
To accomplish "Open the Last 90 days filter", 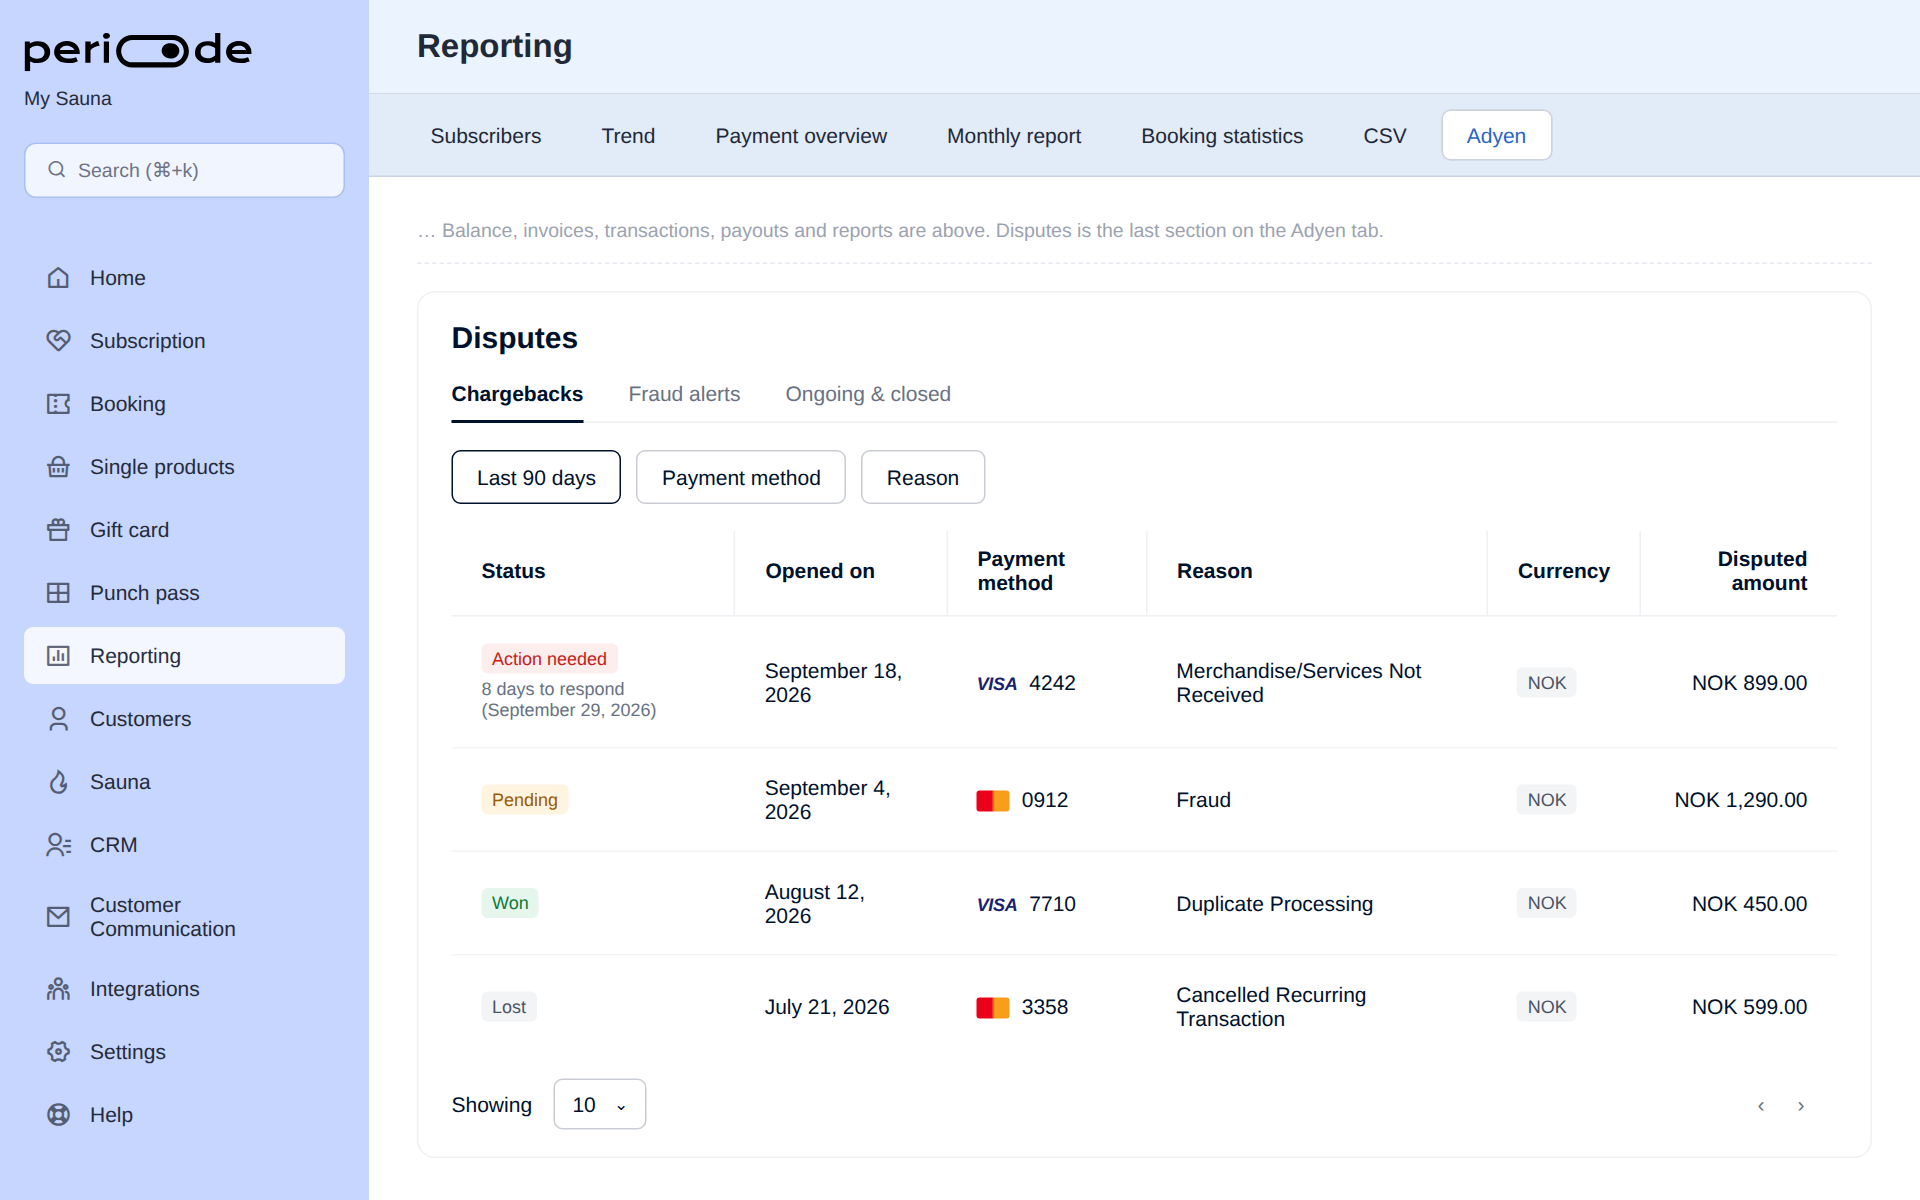I will [x=536, y=477].
